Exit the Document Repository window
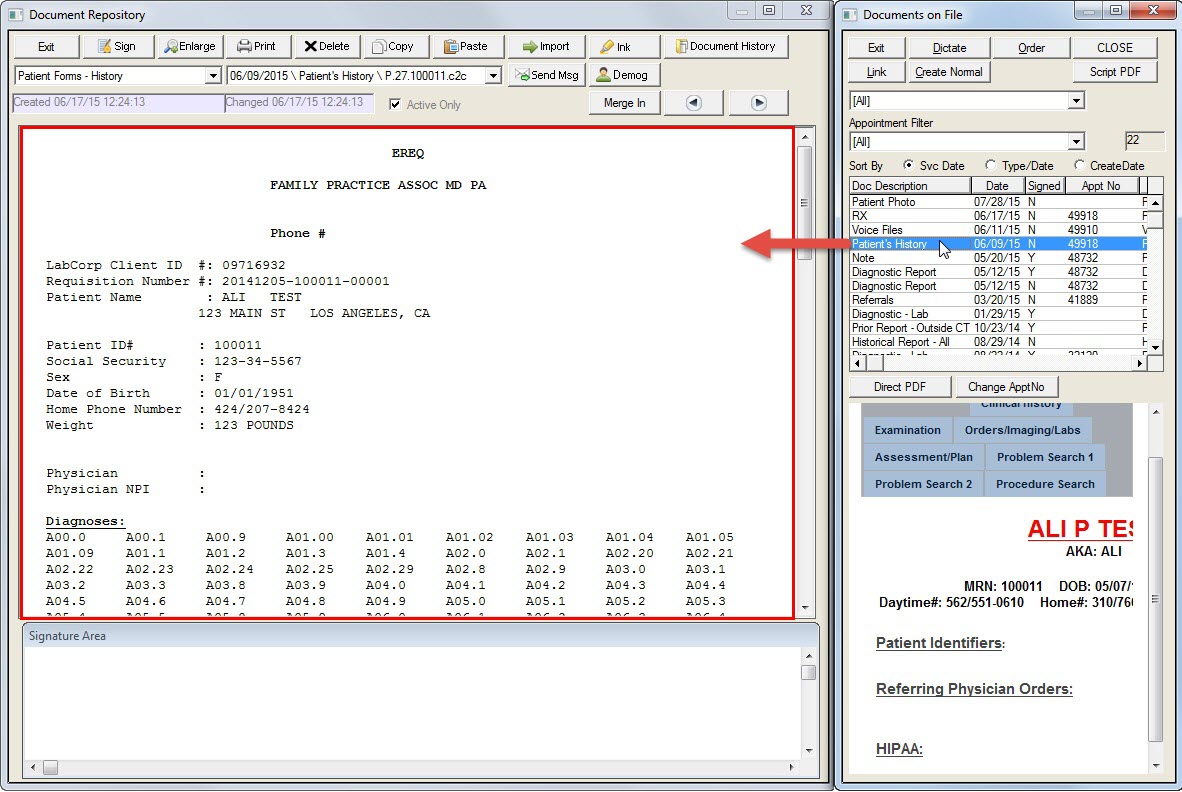 coord(46,47)
